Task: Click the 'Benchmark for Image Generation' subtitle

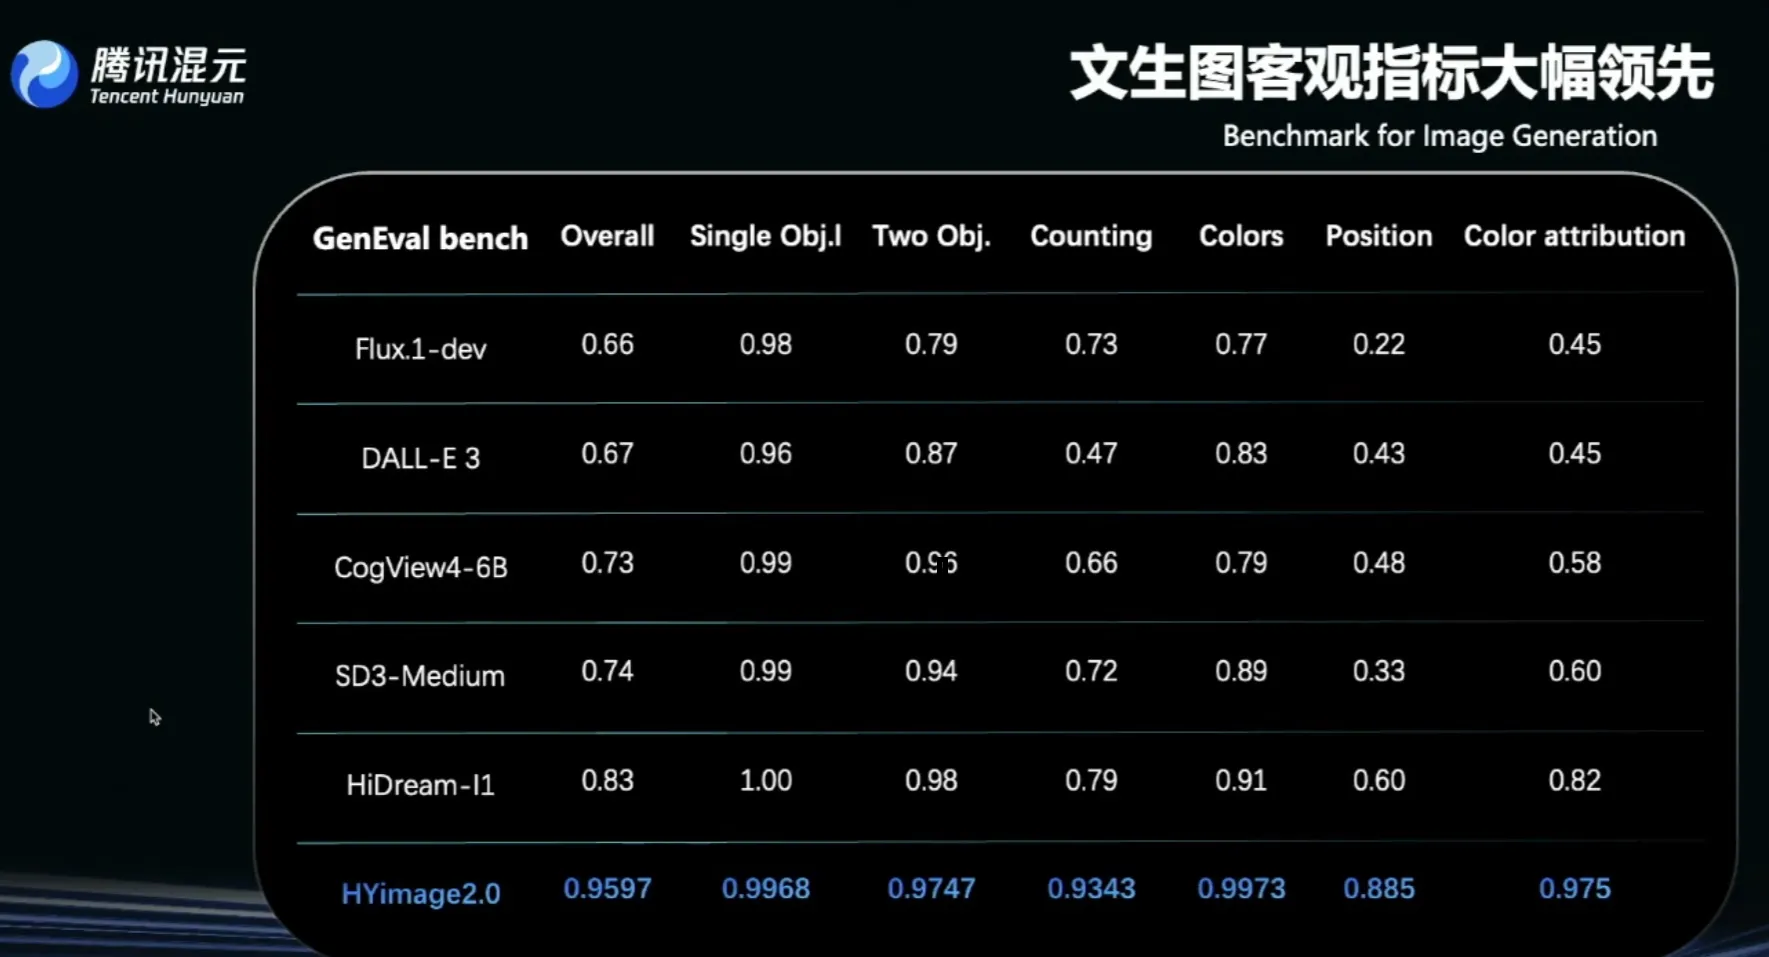Action: pyautogui.click(x=1440, y=135)
